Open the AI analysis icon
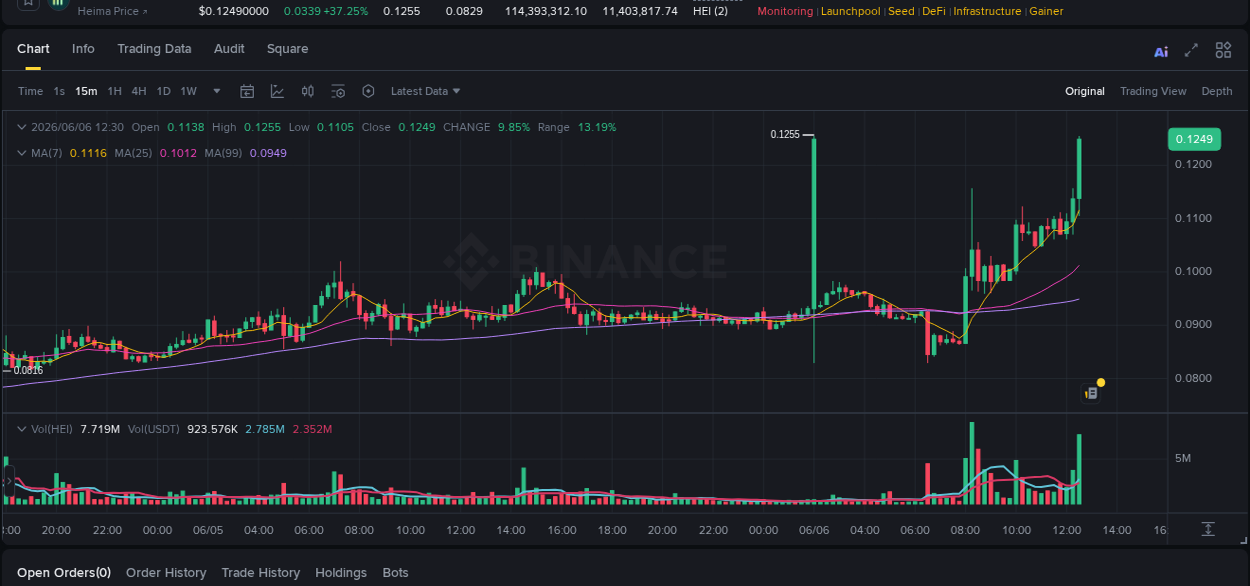1250x586 pixels. [x=1161, y=51]
